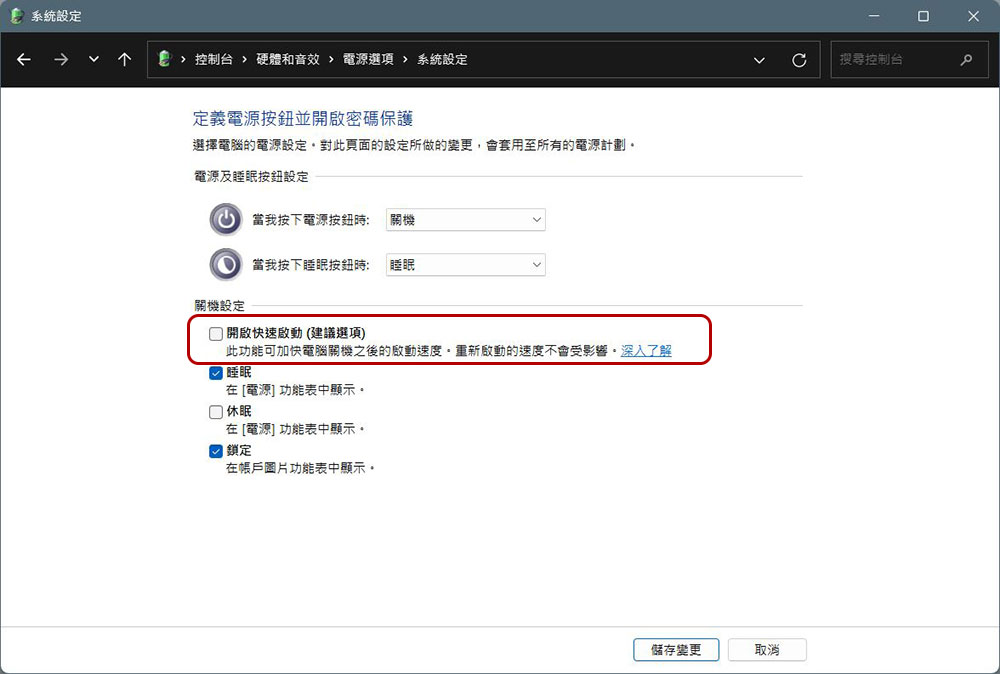
Task: Close the 系統設定 window
Action: click(x=973, y=16)
